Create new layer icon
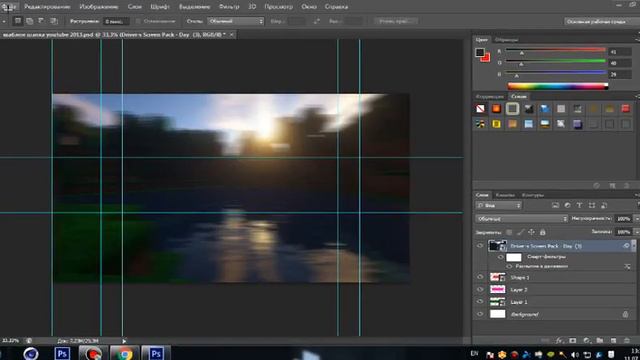Viewport: 640px width, 360px height. [613, 340]
